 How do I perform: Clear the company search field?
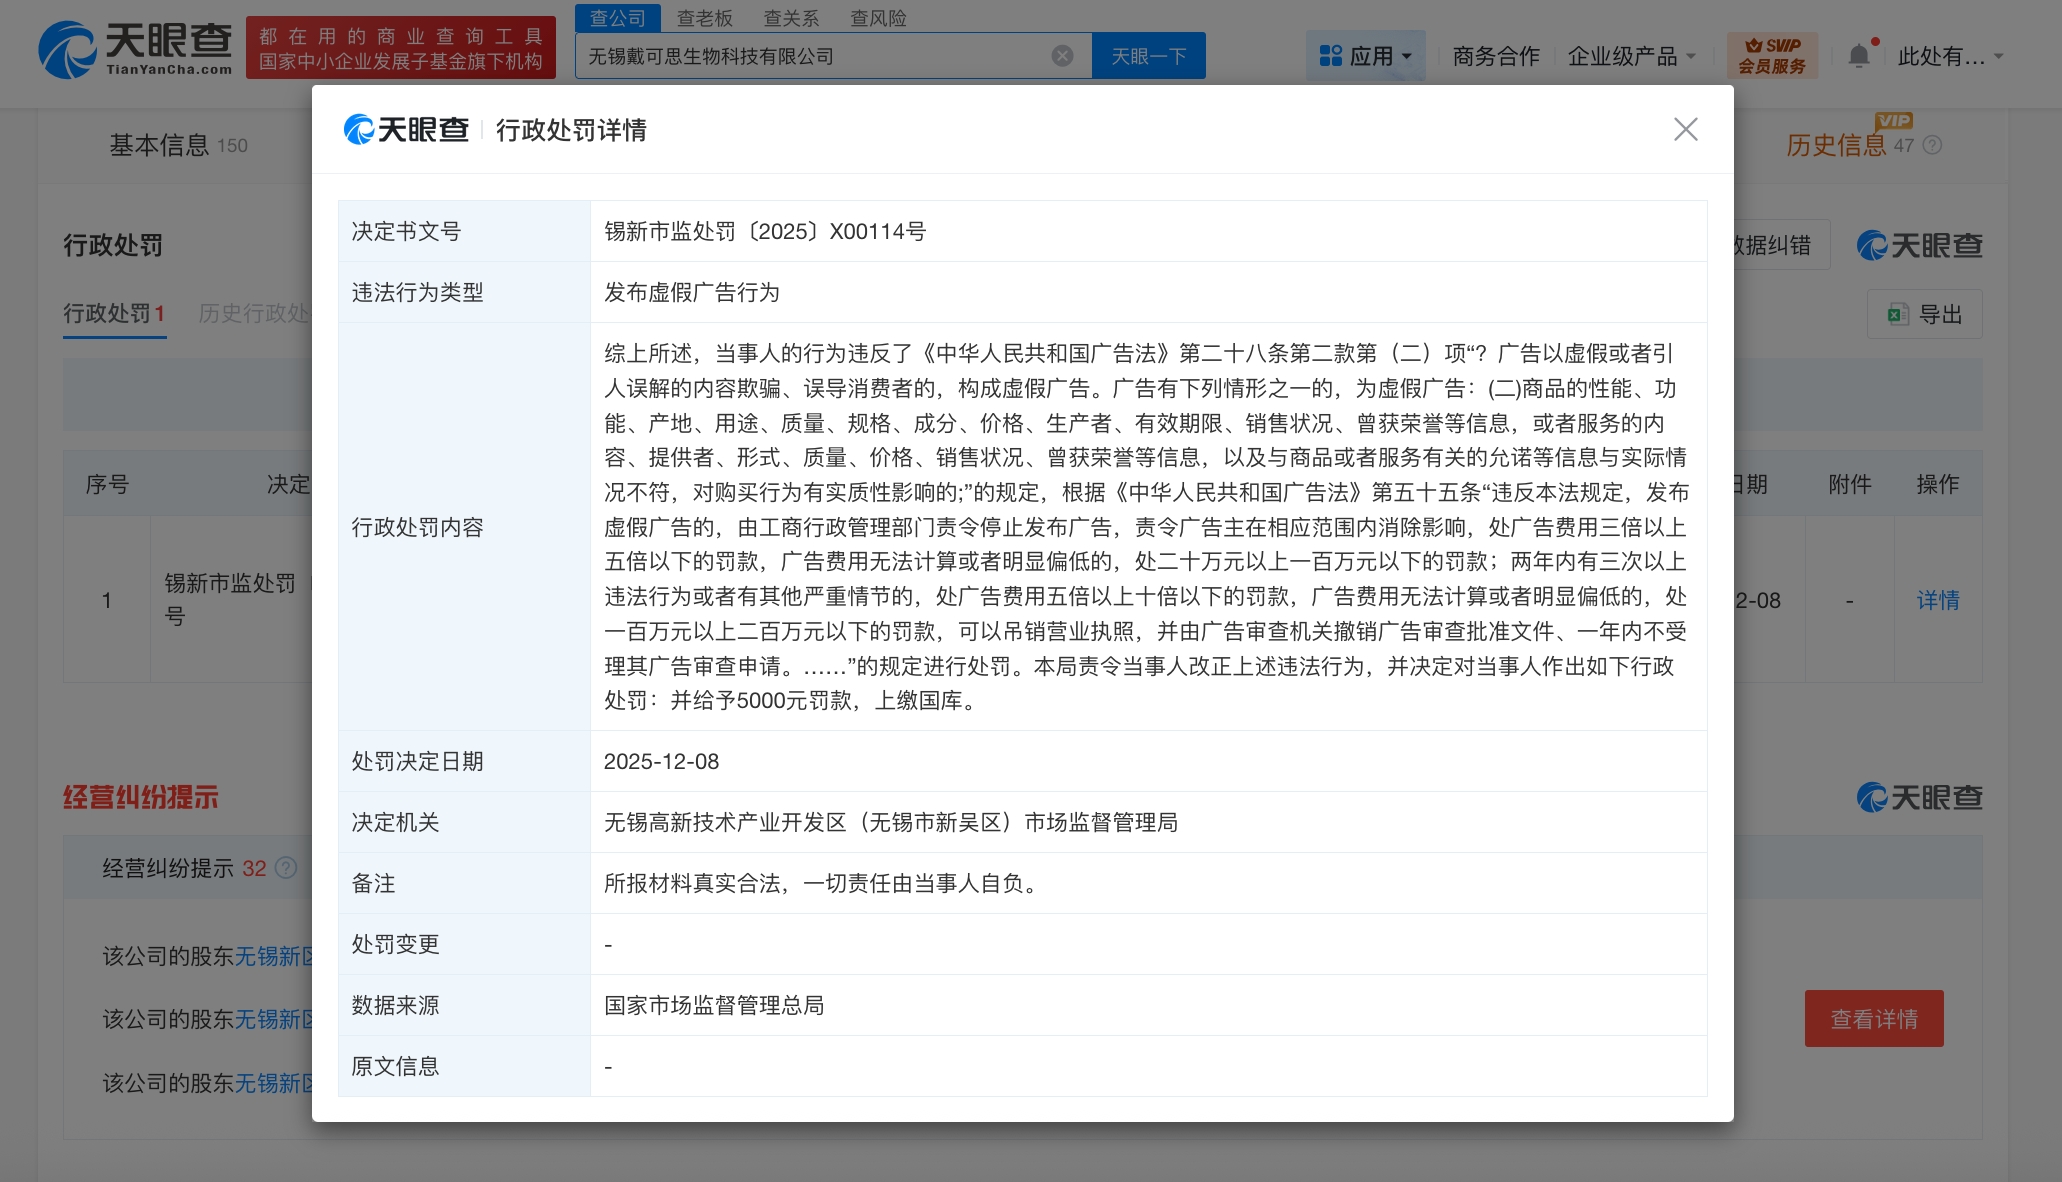(x=1062, y=56)
